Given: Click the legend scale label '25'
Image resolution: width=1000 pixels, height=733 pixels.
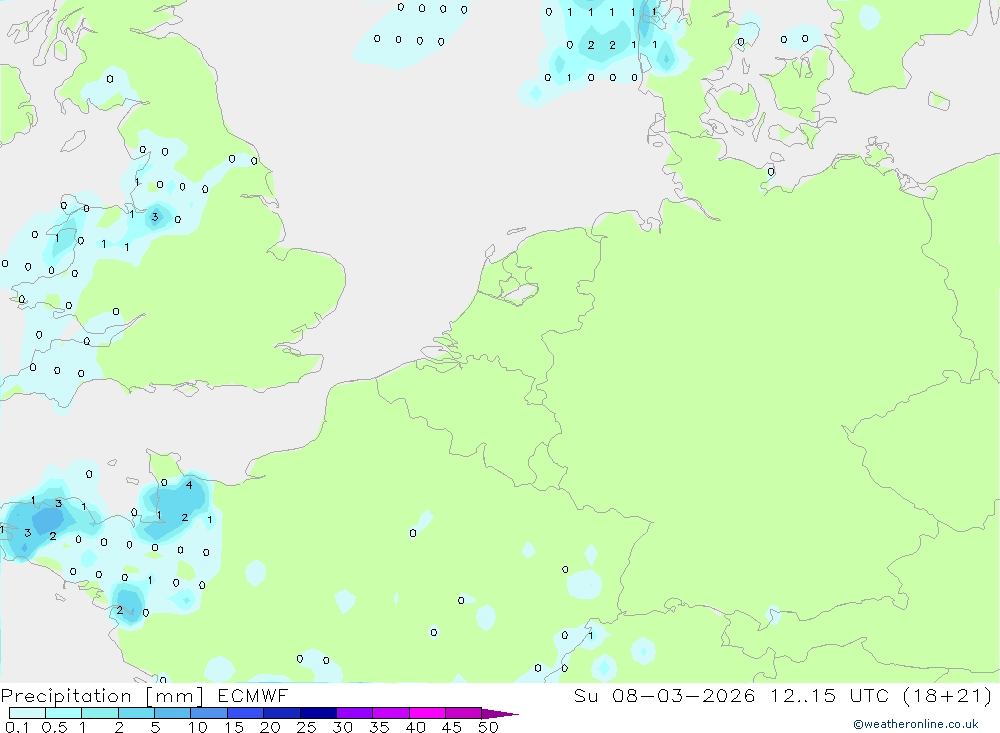Looking at the screenshot, I should pos(307,727).
